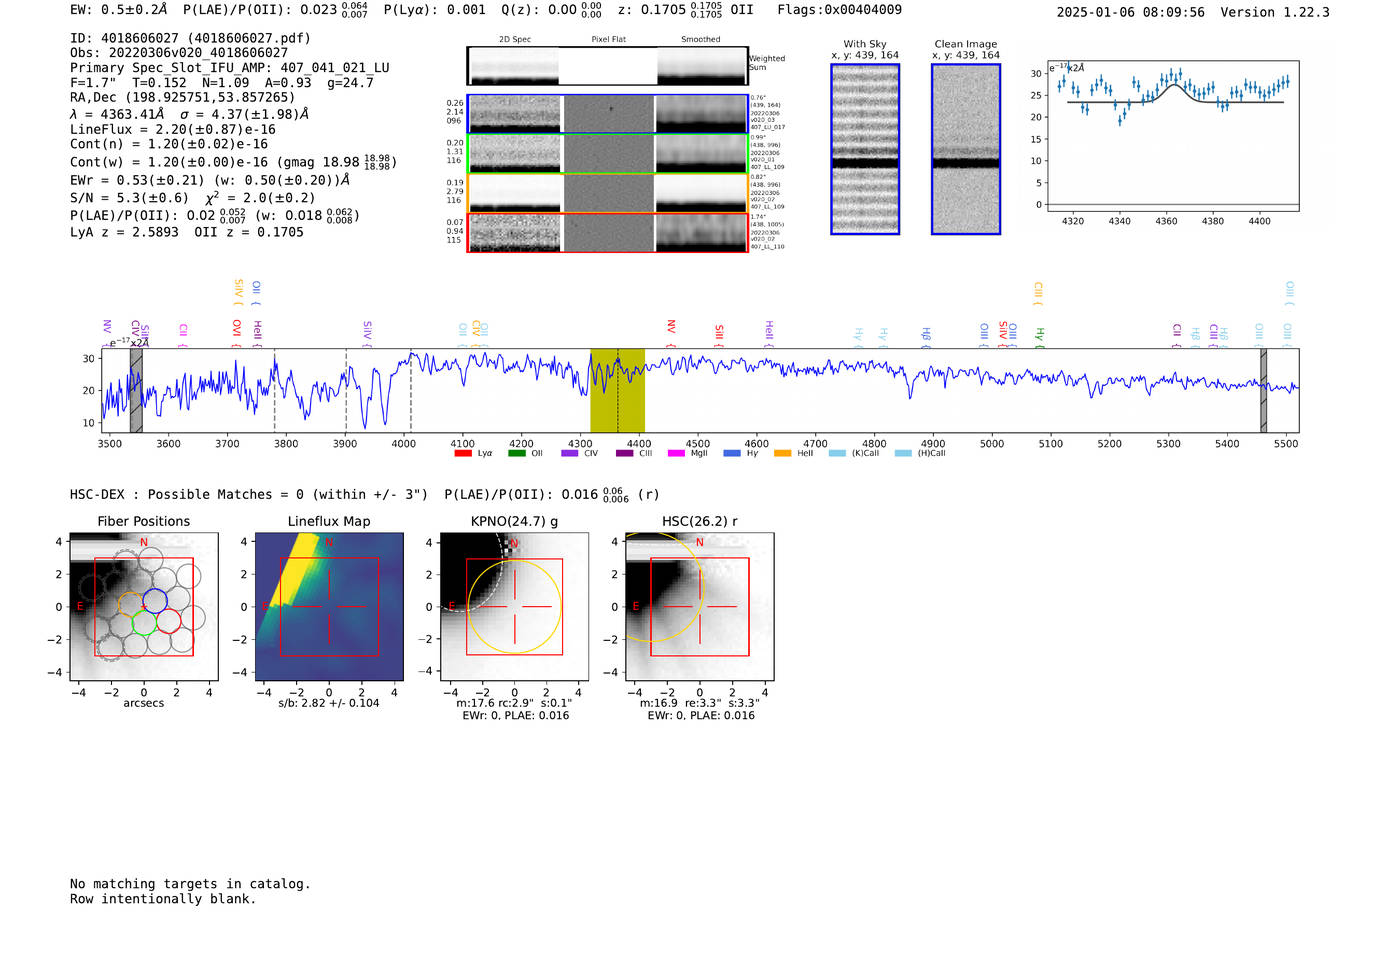Click the Obs: 20220306v020_4018606027 line
Image resolution: width=1400 pixels, height=953 pixels.
tap(179, 53)
